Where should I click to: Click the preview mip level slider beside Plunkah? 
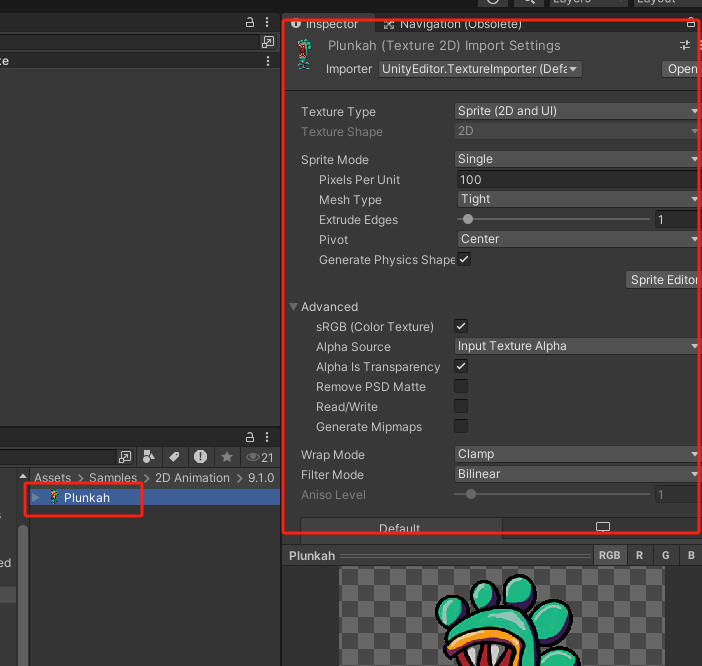tap(466, 556)
